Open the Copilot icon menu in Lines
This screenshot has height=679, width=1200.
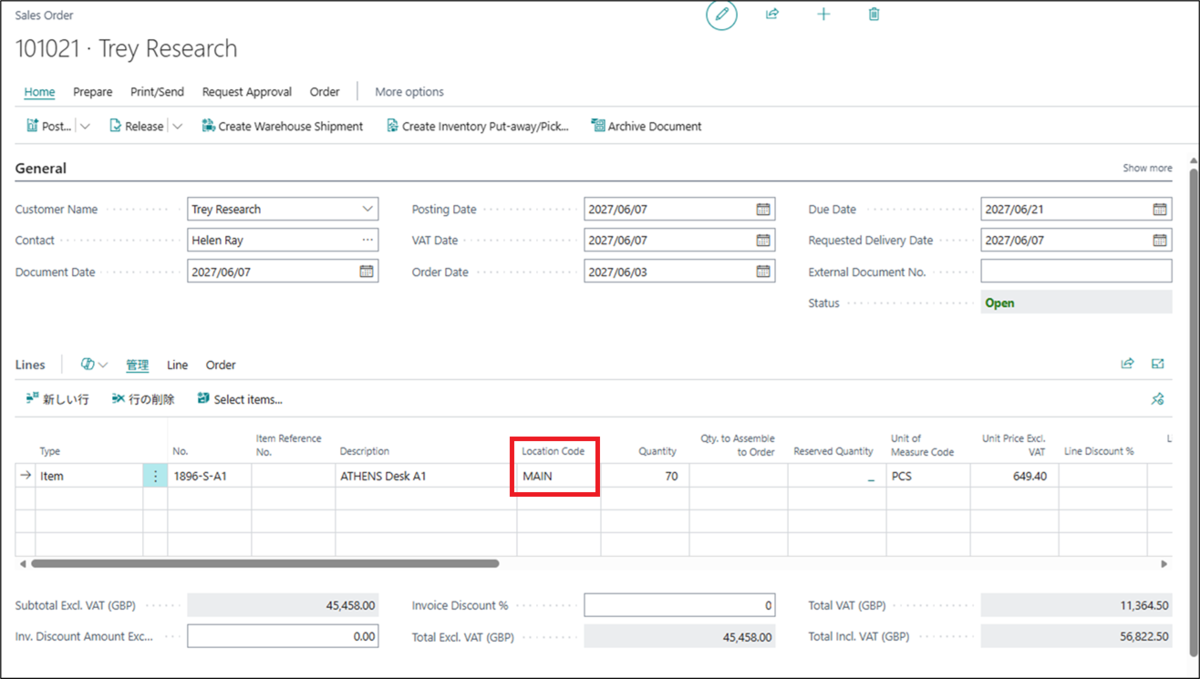94,365
